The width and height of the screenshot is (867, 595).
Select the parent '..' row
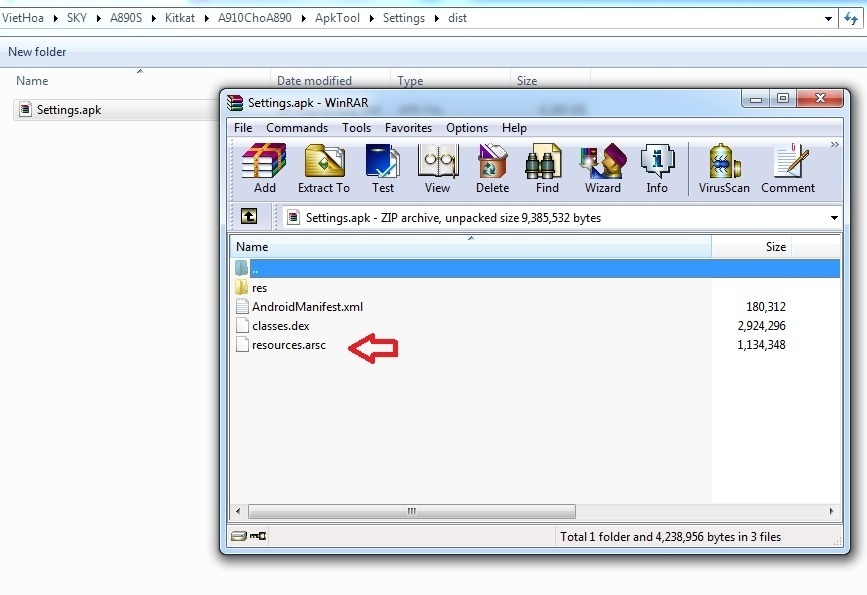tap(535, 269)
